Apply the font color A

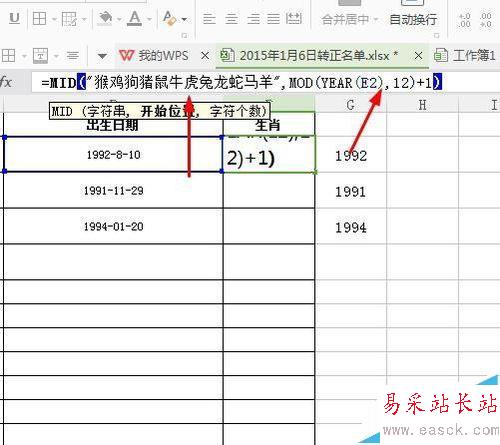[x=135, y=18]
